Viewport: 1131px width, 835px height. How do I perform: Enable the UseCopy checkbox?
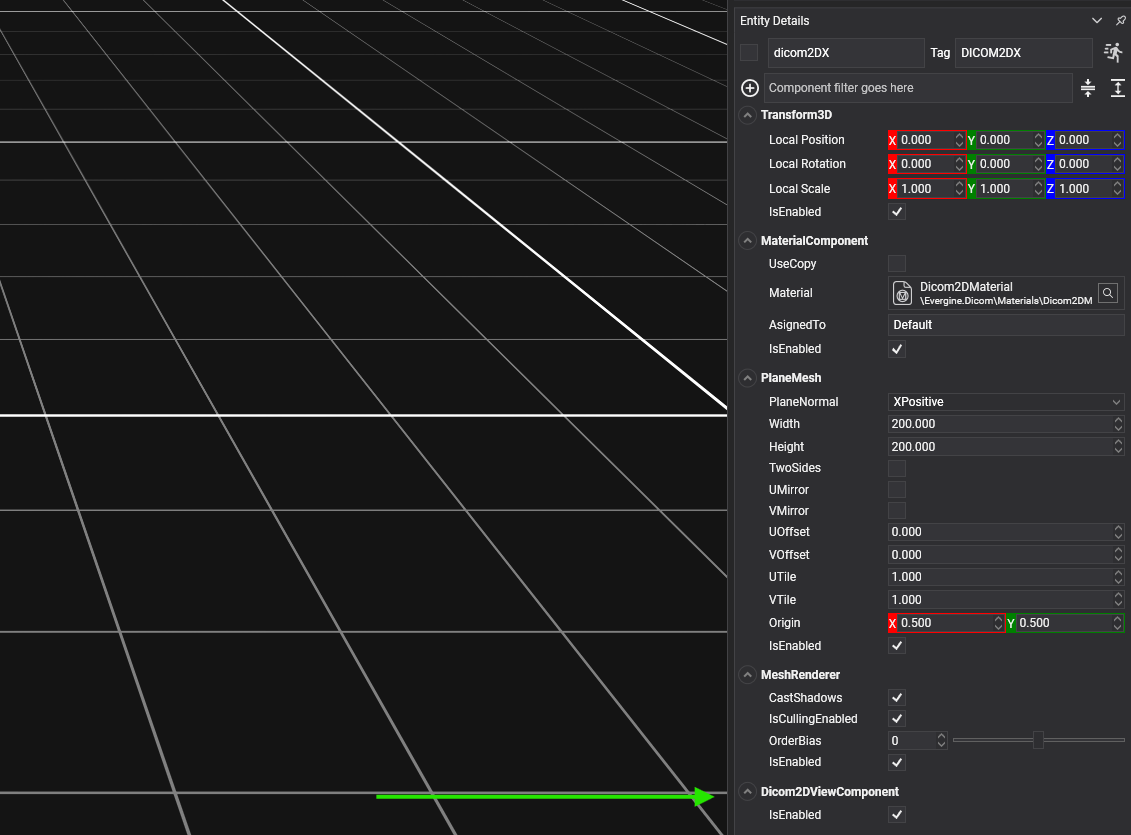click(897, 264)
